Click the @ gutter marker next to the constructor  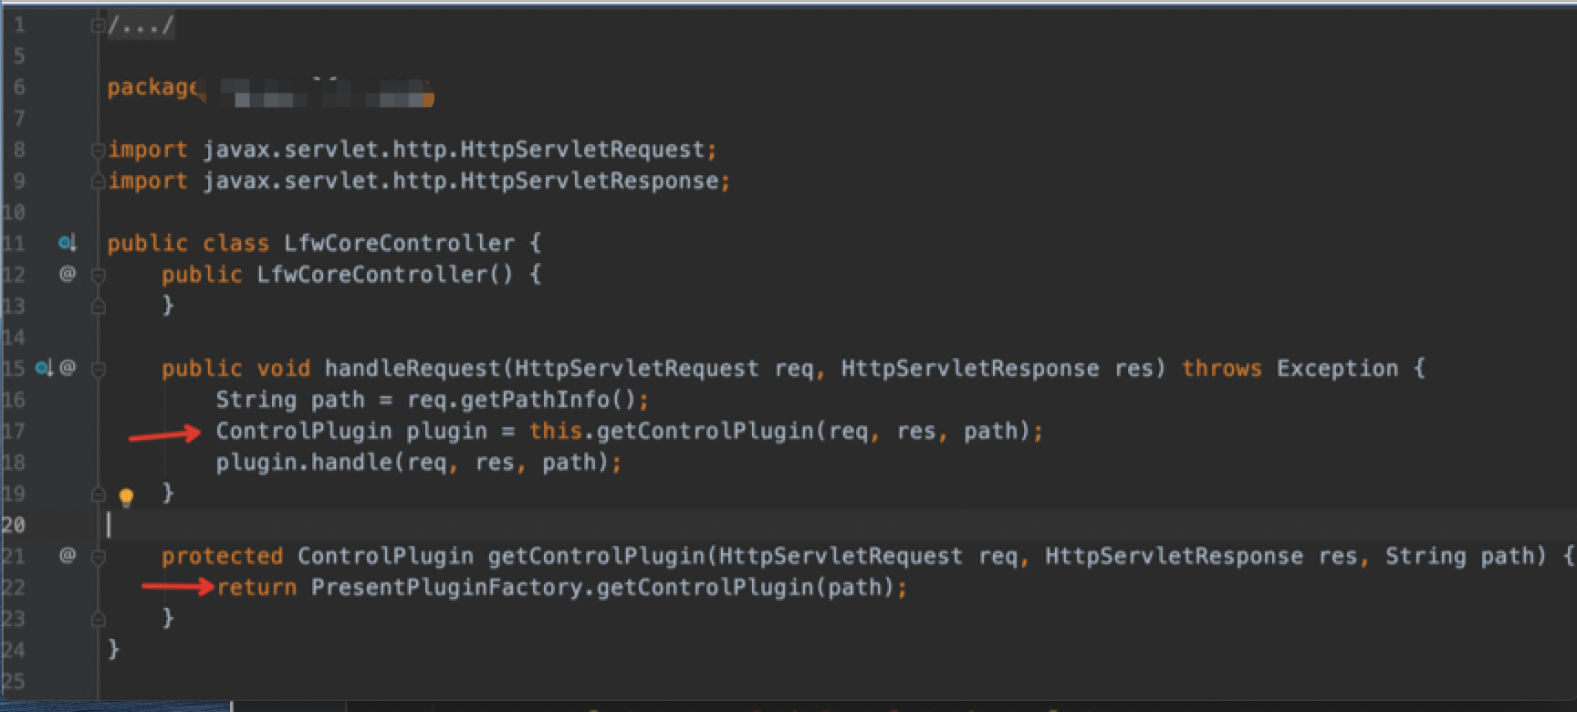(x=67, y=274)
